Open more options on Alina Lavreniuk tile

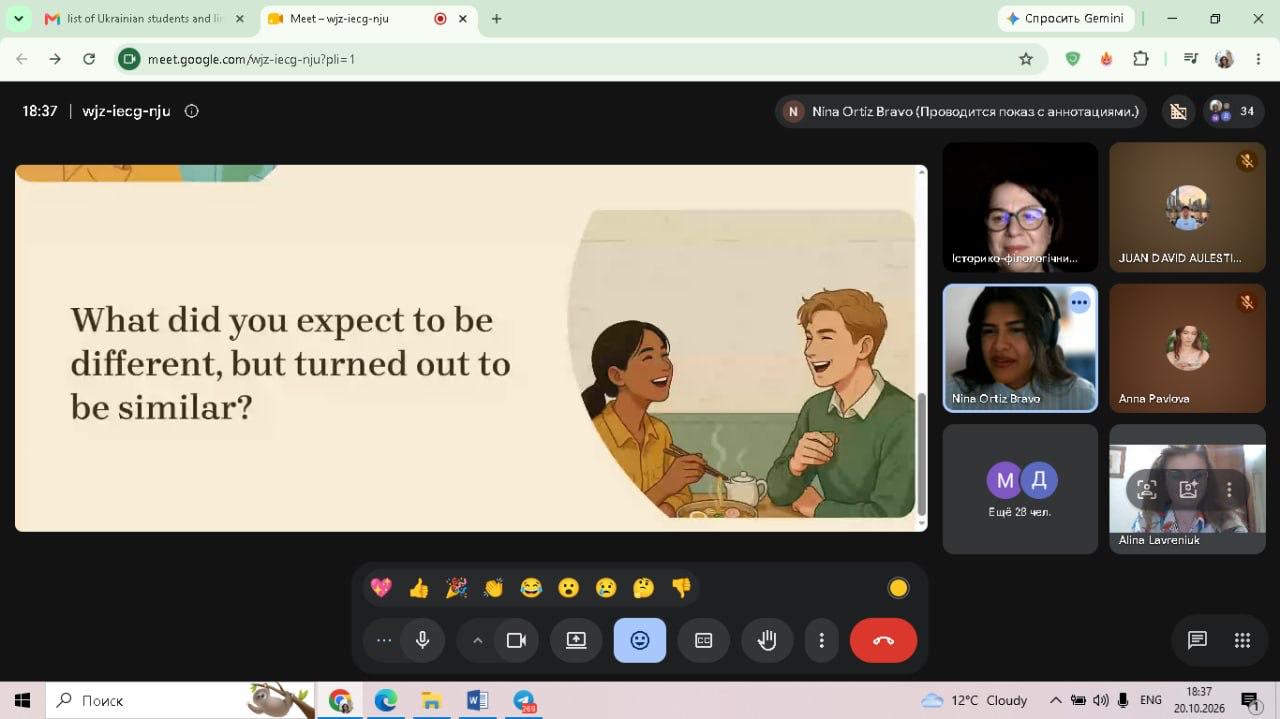[x=1229, y=489]
